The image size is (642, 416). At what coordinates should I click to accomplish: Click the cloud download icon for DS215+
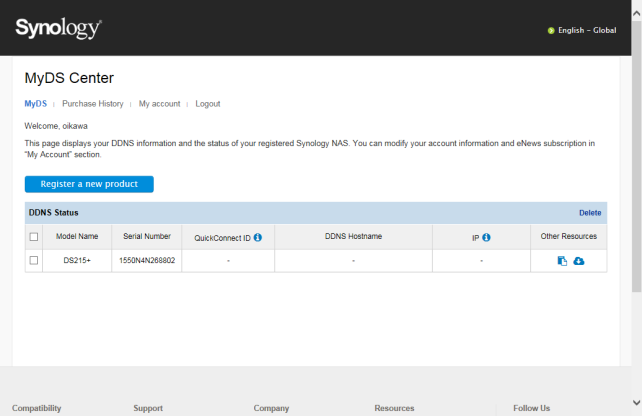[x=579, y=261]
